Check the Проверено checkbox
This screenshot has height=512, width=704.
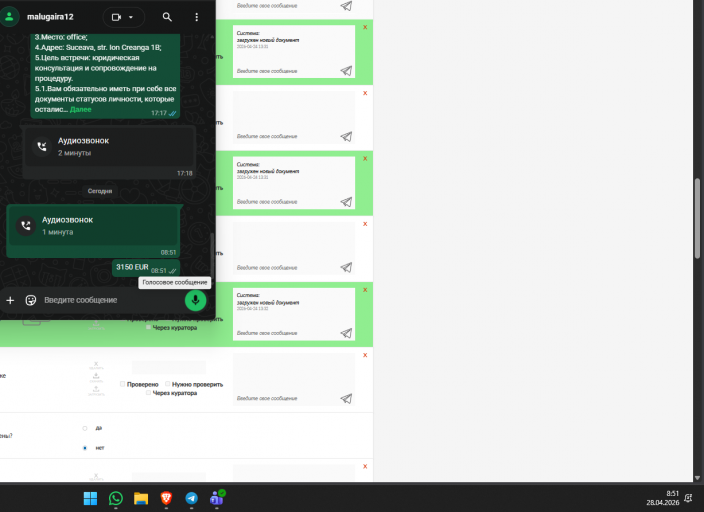[x=123, y=384]
